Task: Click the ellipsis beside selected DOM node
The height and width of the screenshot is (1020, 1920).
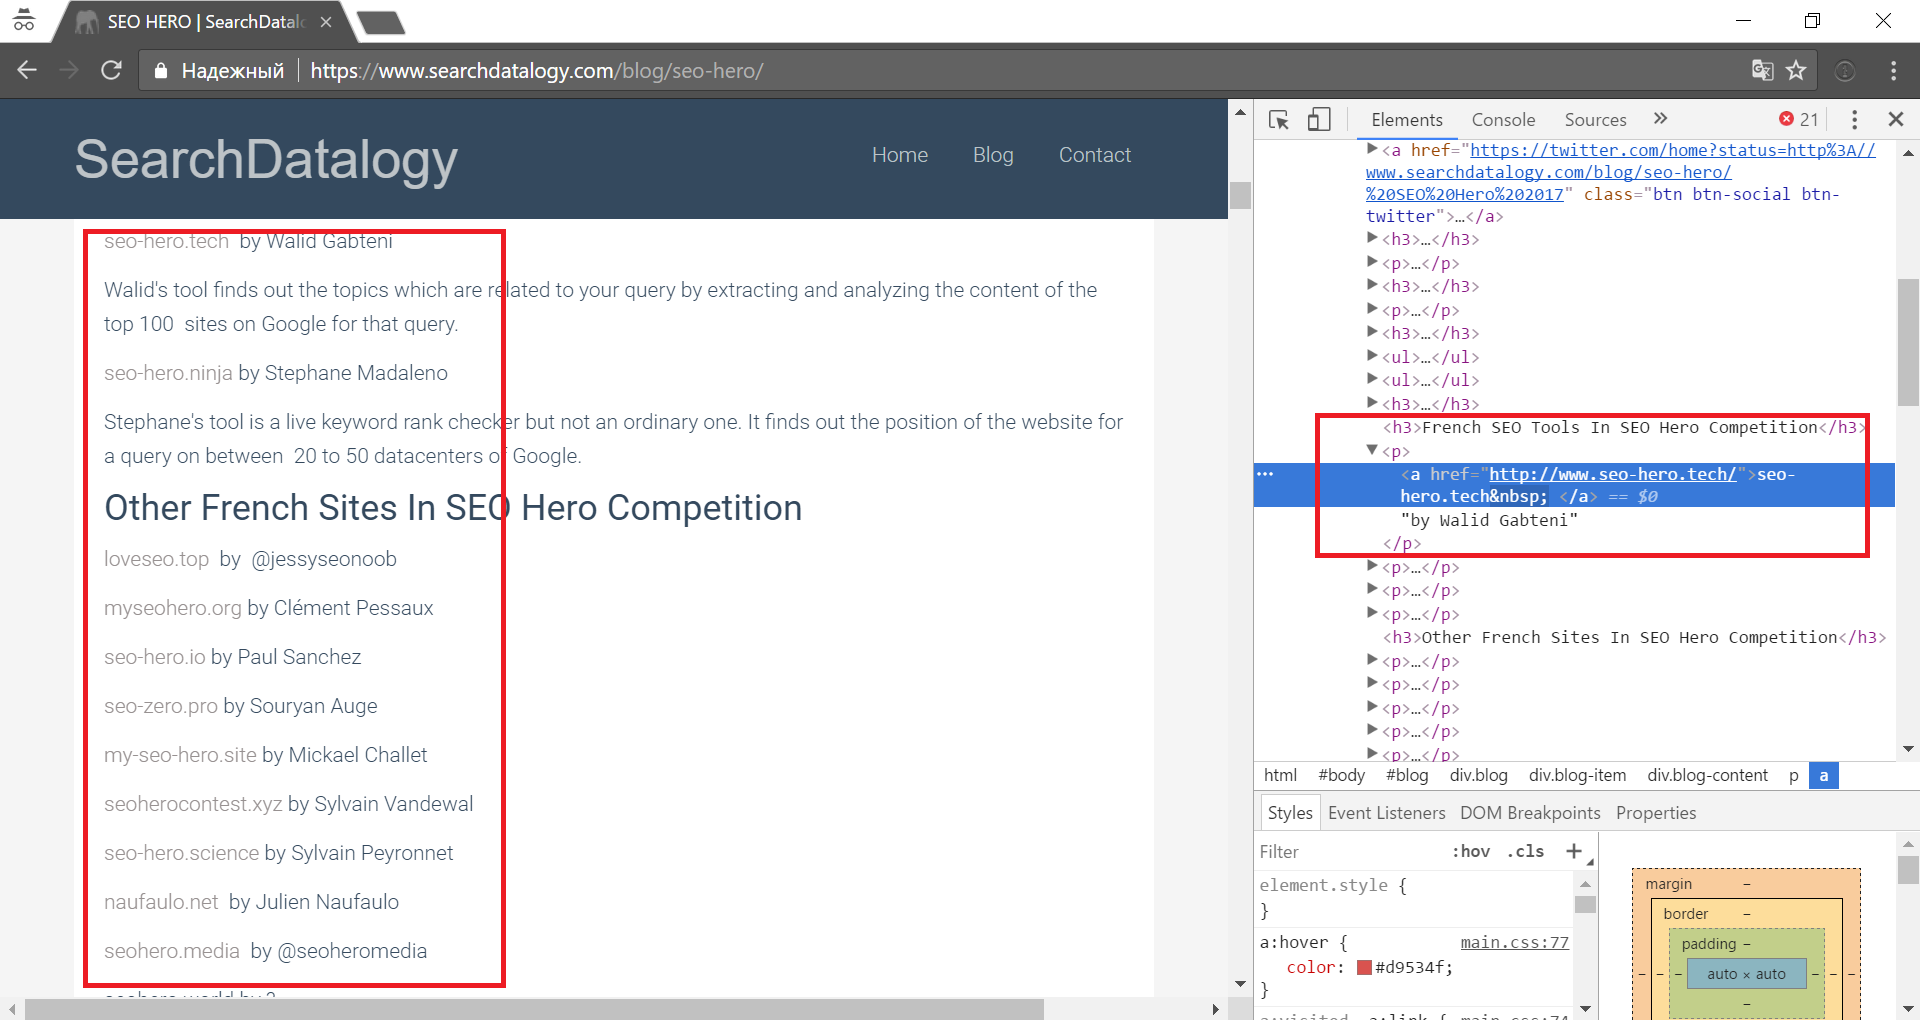Action: coord(1265,474)
